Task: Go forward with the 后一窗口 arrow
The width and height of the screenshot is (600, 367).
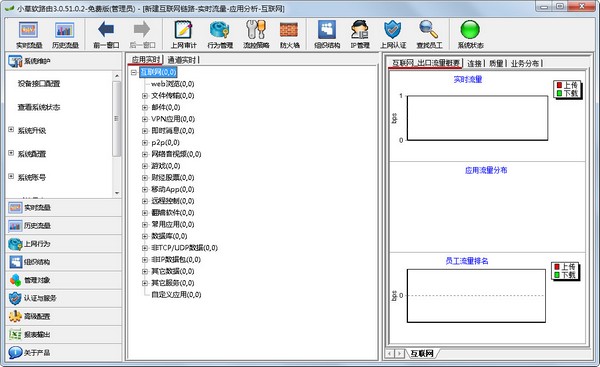Action: [x=142, y=35]
